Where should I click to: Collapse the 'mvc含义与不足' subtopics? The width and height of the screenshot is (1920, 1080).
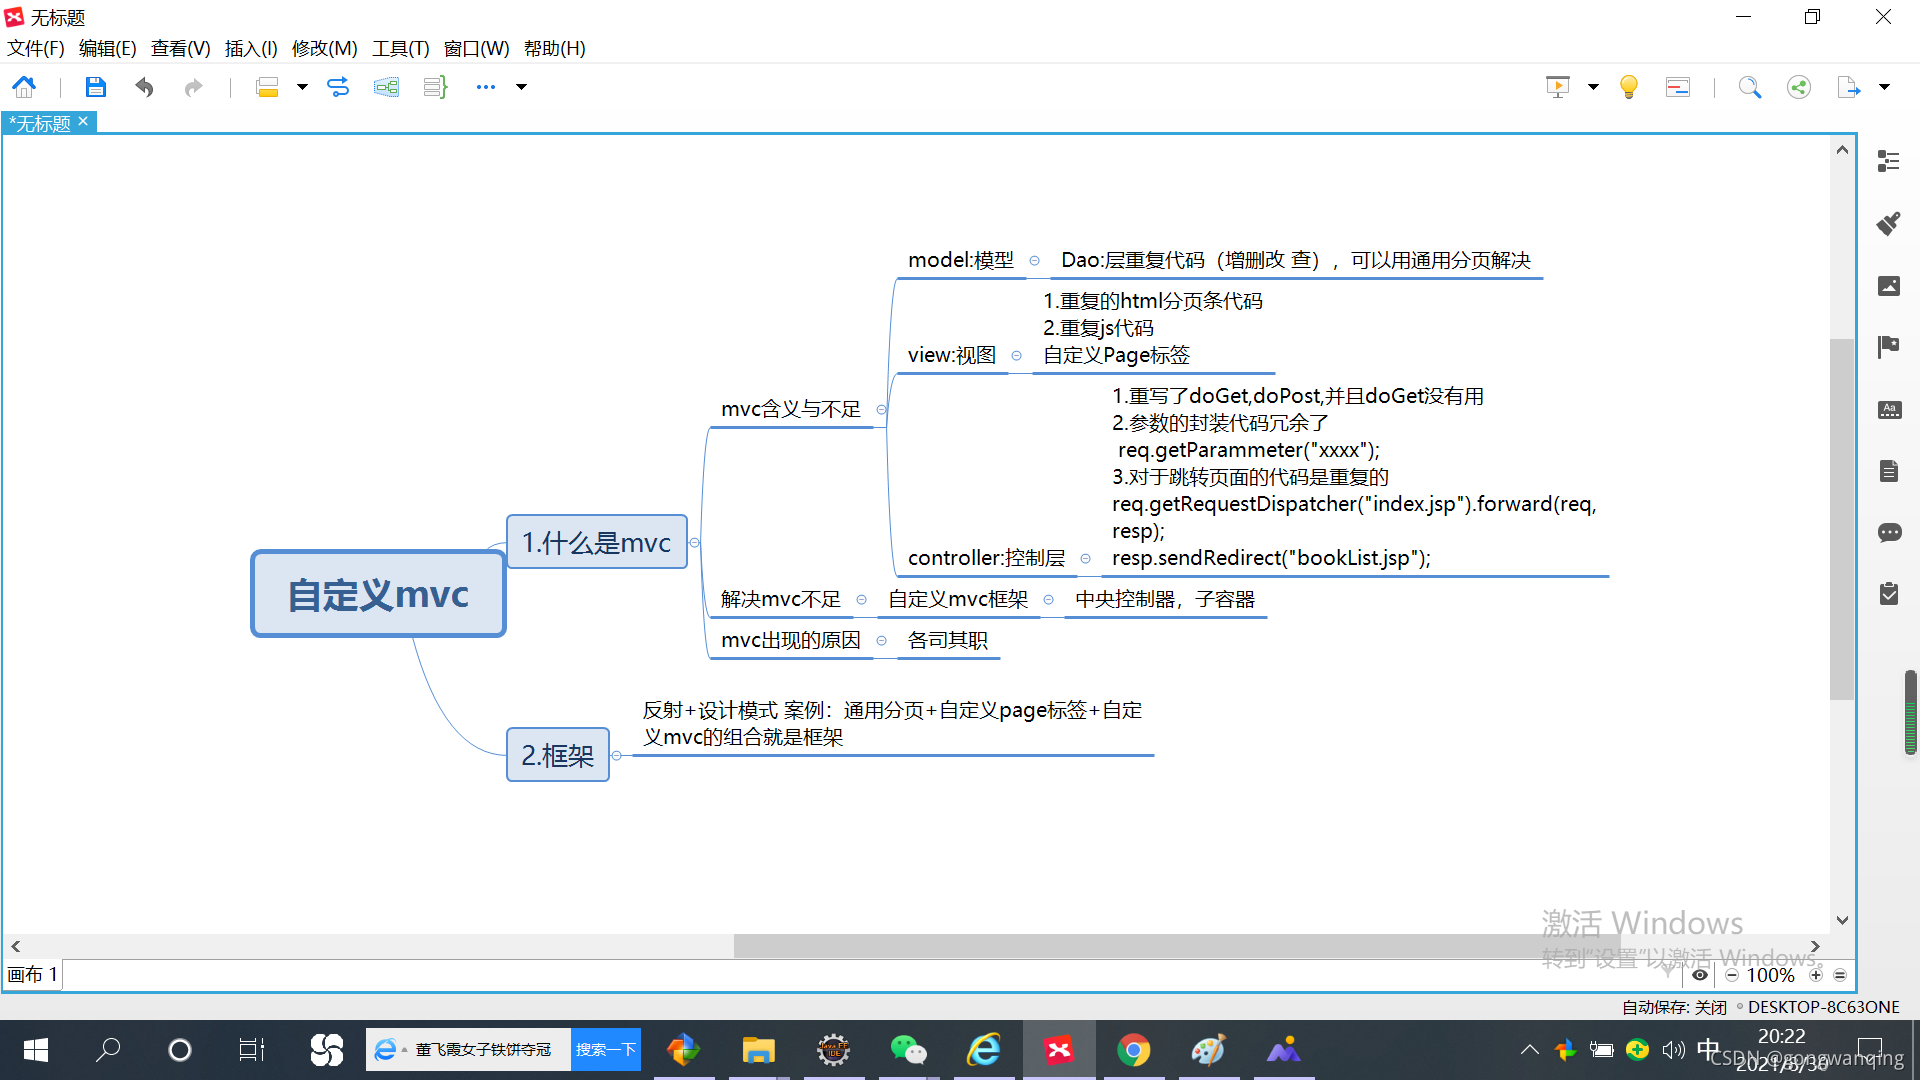881,409
